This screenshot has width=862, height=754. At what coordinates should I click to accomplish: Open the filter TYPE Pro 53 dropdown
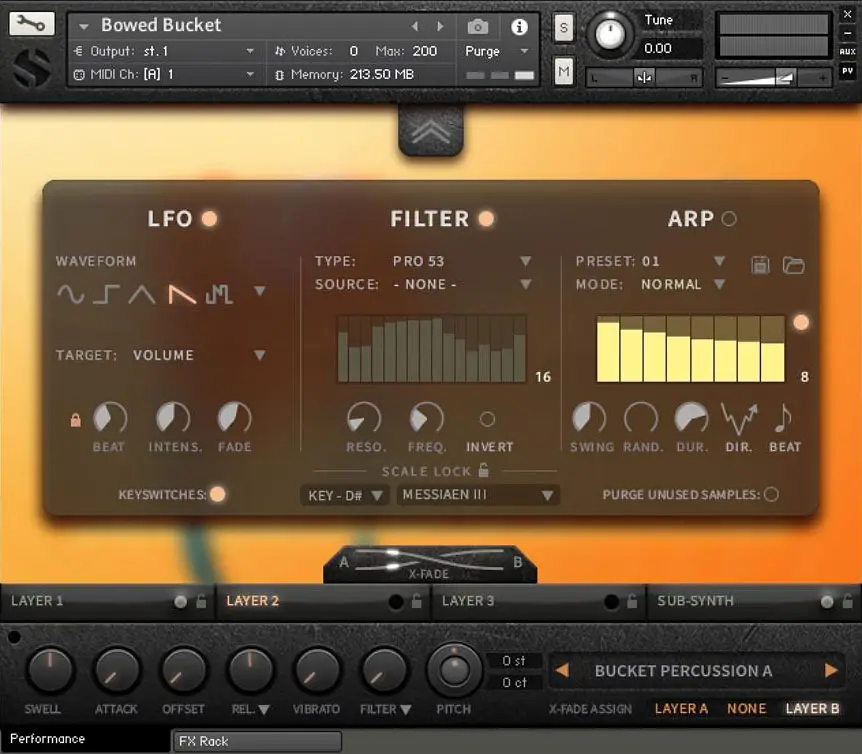(x=526, y=261)
